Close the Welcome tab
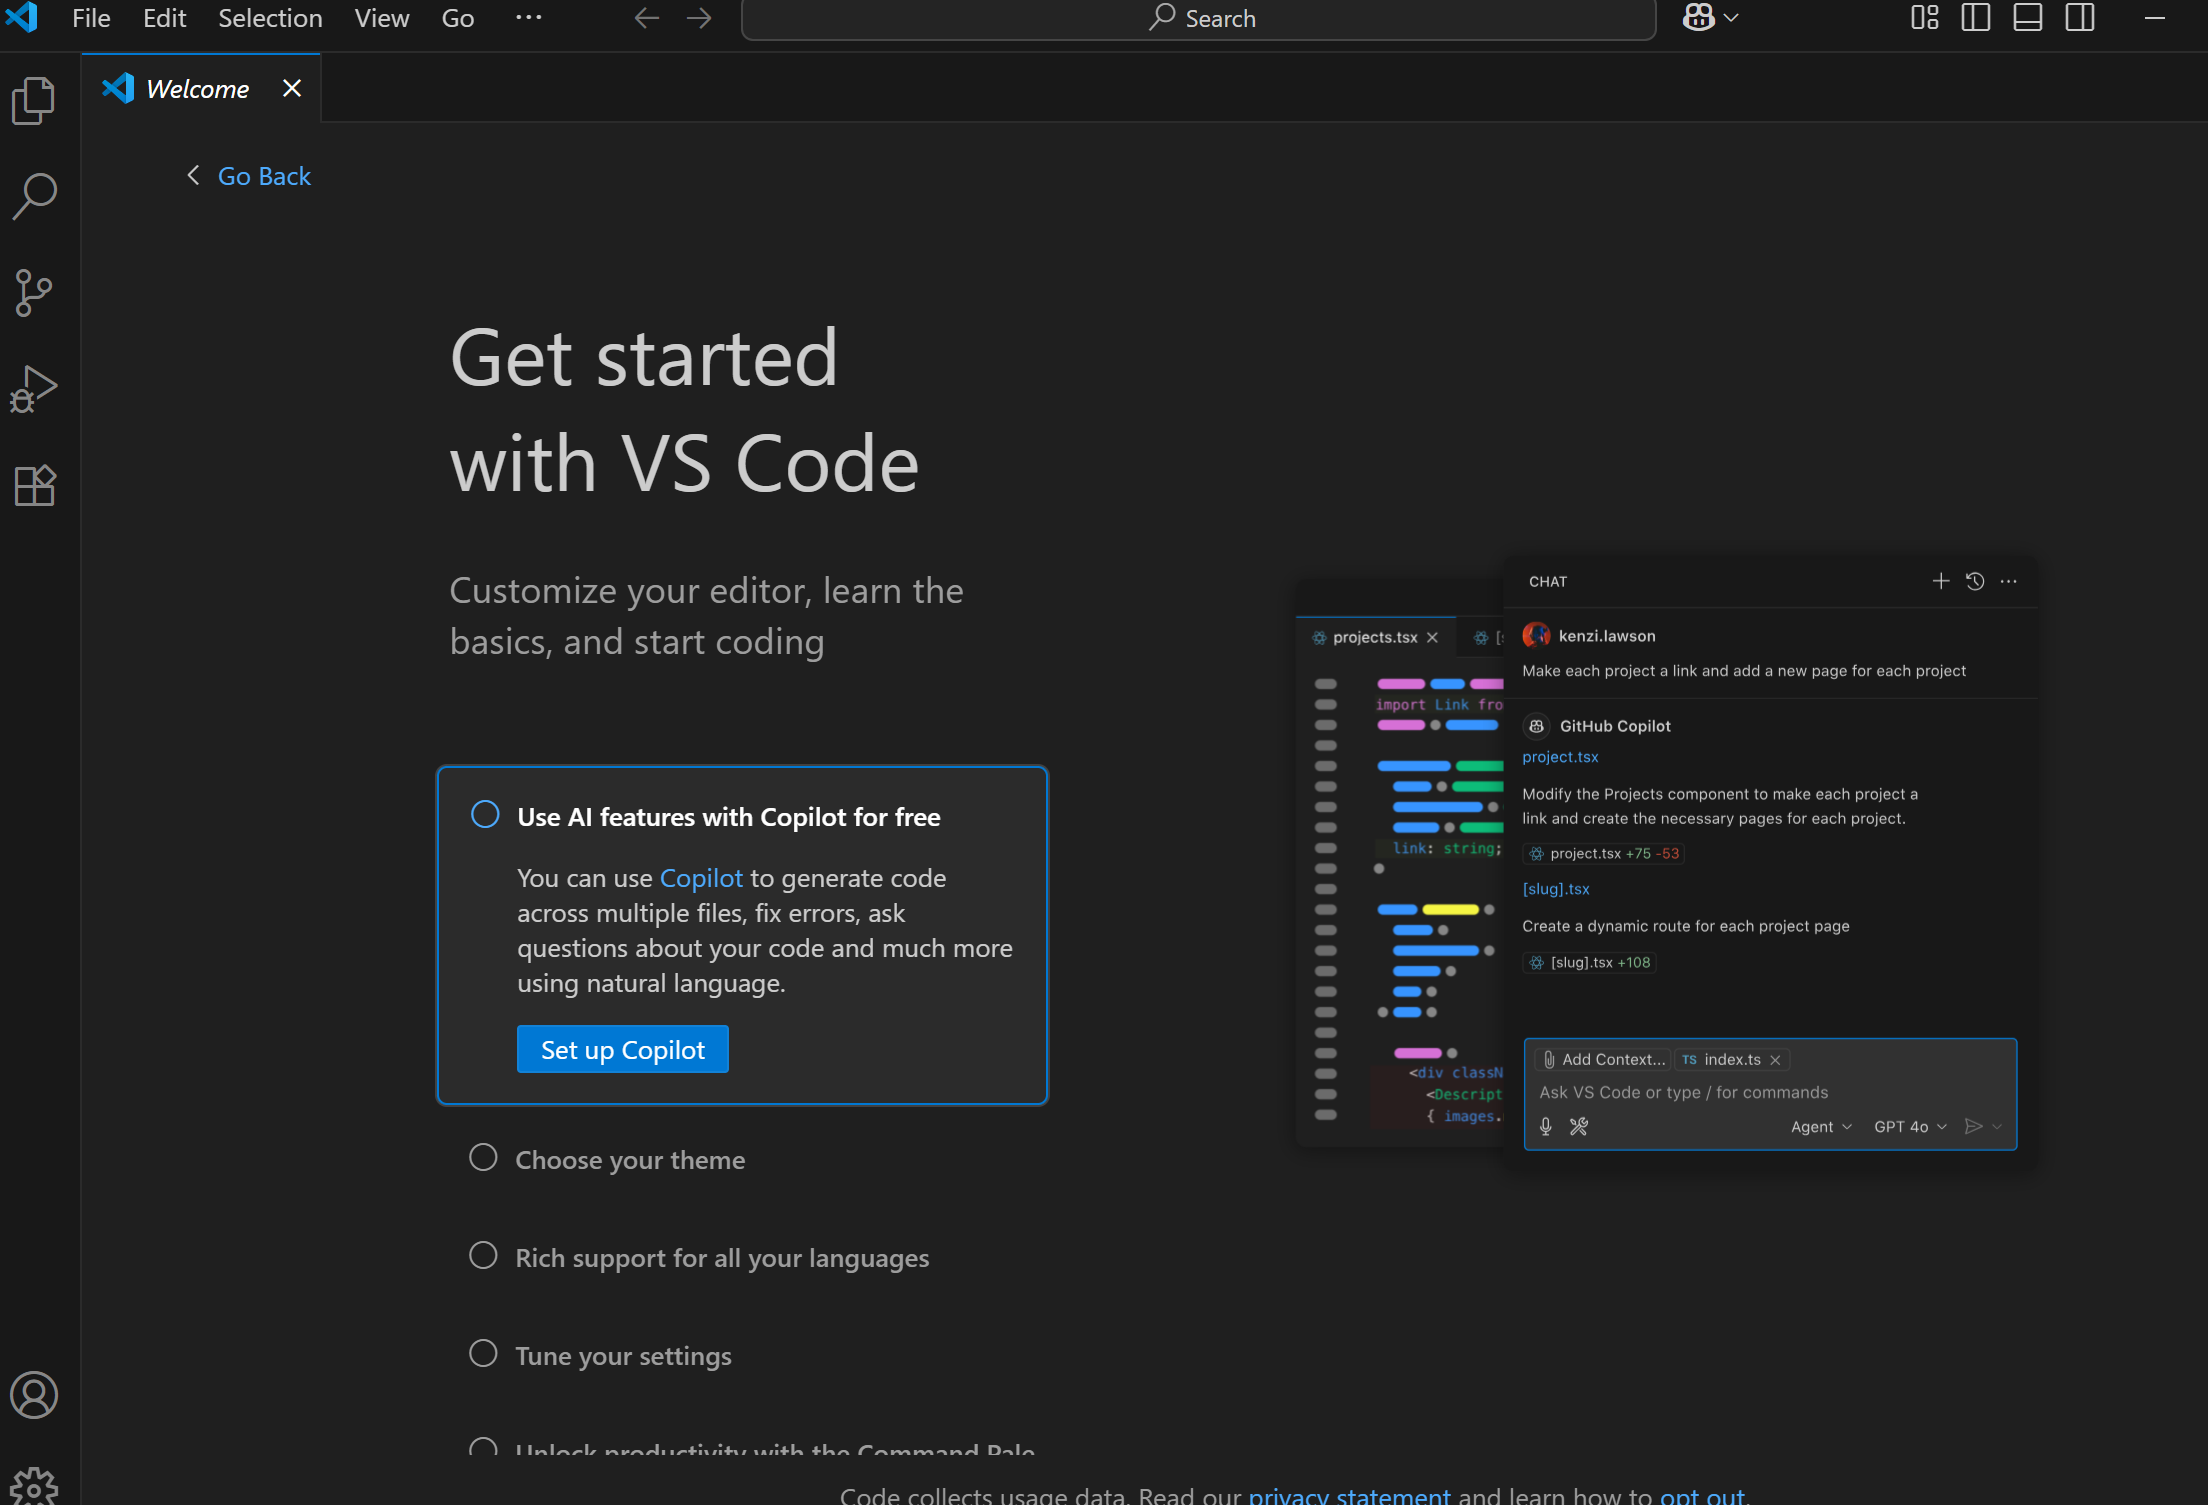The width and height of the screenshot is (2208, 1505). click(292, 88)
